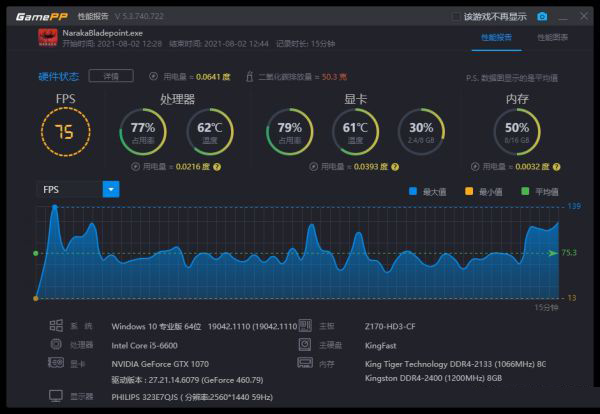600x414 pixels.
Task: Click the 详情 hardware details button
Action: click(111, 76)
